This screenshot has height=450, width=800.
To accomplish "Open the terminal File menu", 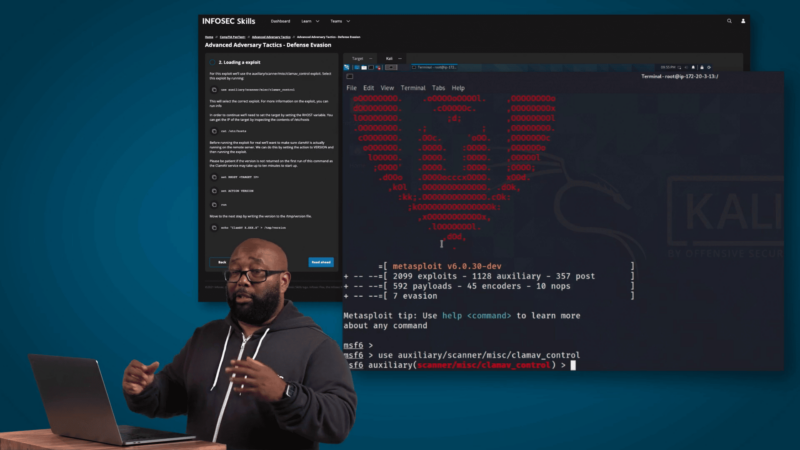I will [353, 88].
